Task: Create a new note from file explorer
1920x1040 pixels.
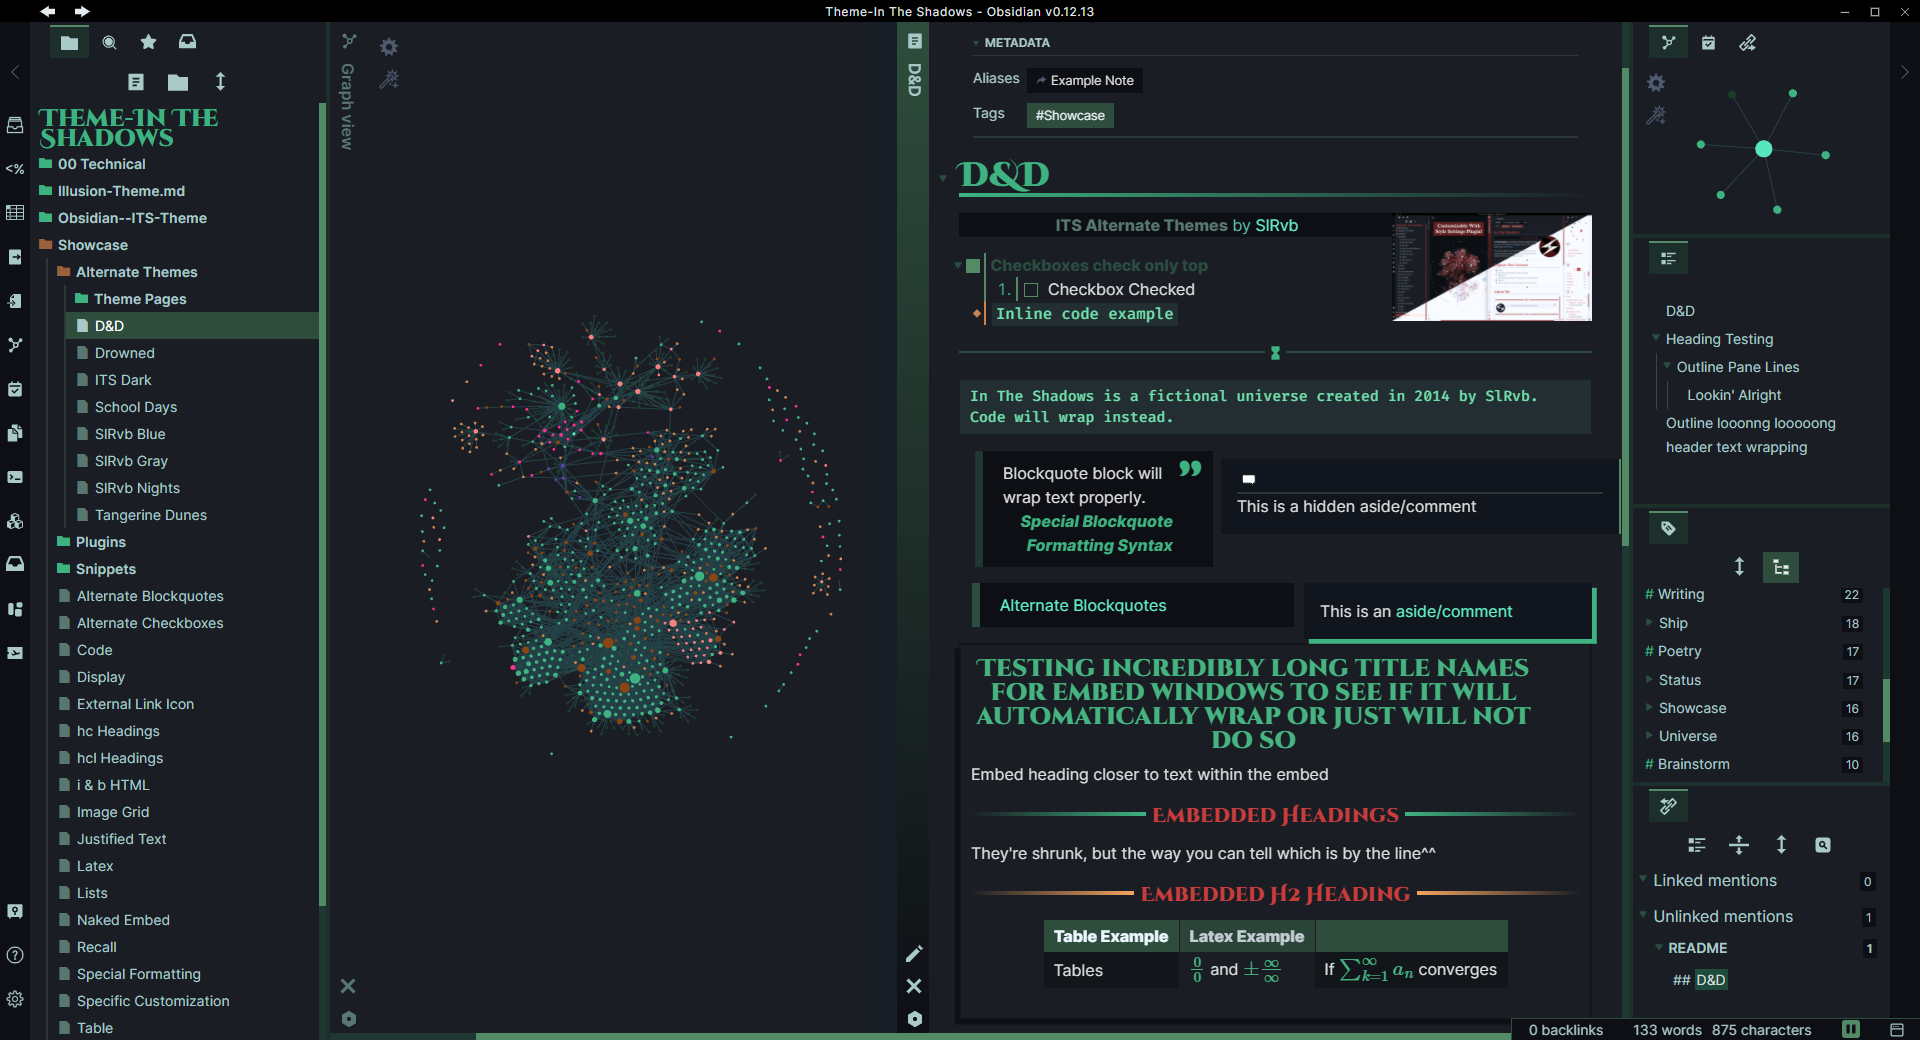Action: click(136, 82)
